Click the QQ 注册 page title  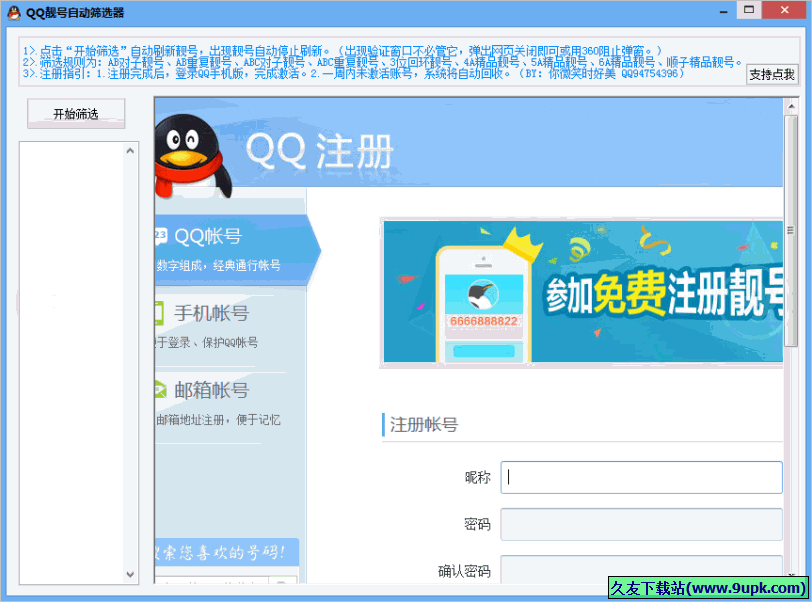point(320,151)
